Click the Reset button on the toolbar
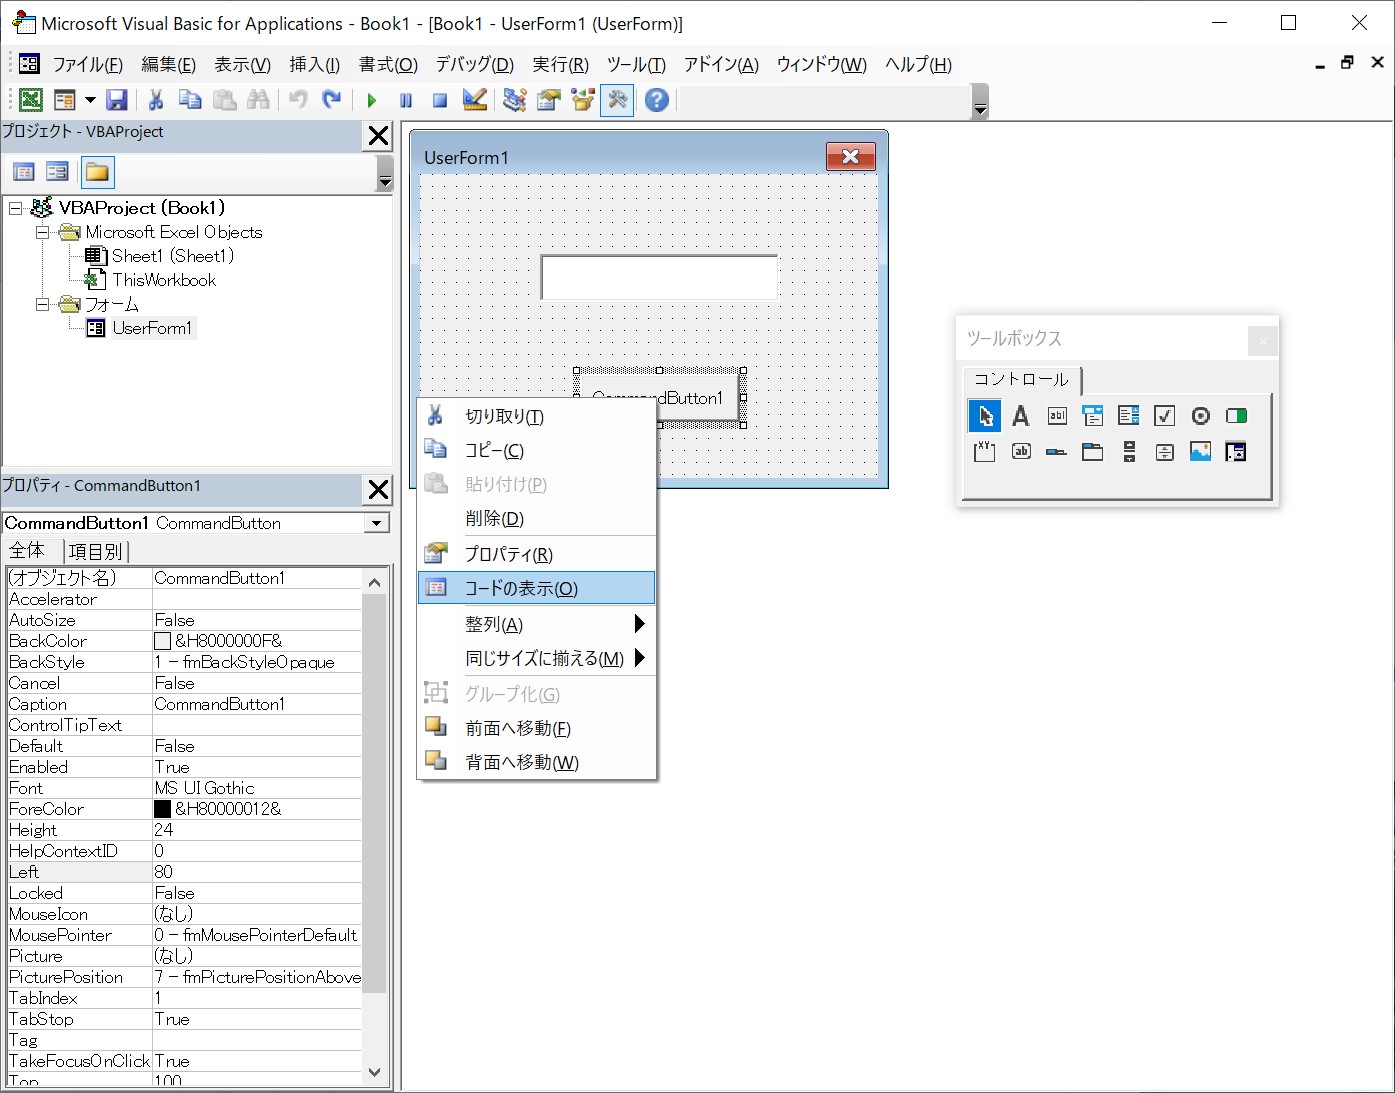Screen dimensions: 1395x1093 click(439, 100)
